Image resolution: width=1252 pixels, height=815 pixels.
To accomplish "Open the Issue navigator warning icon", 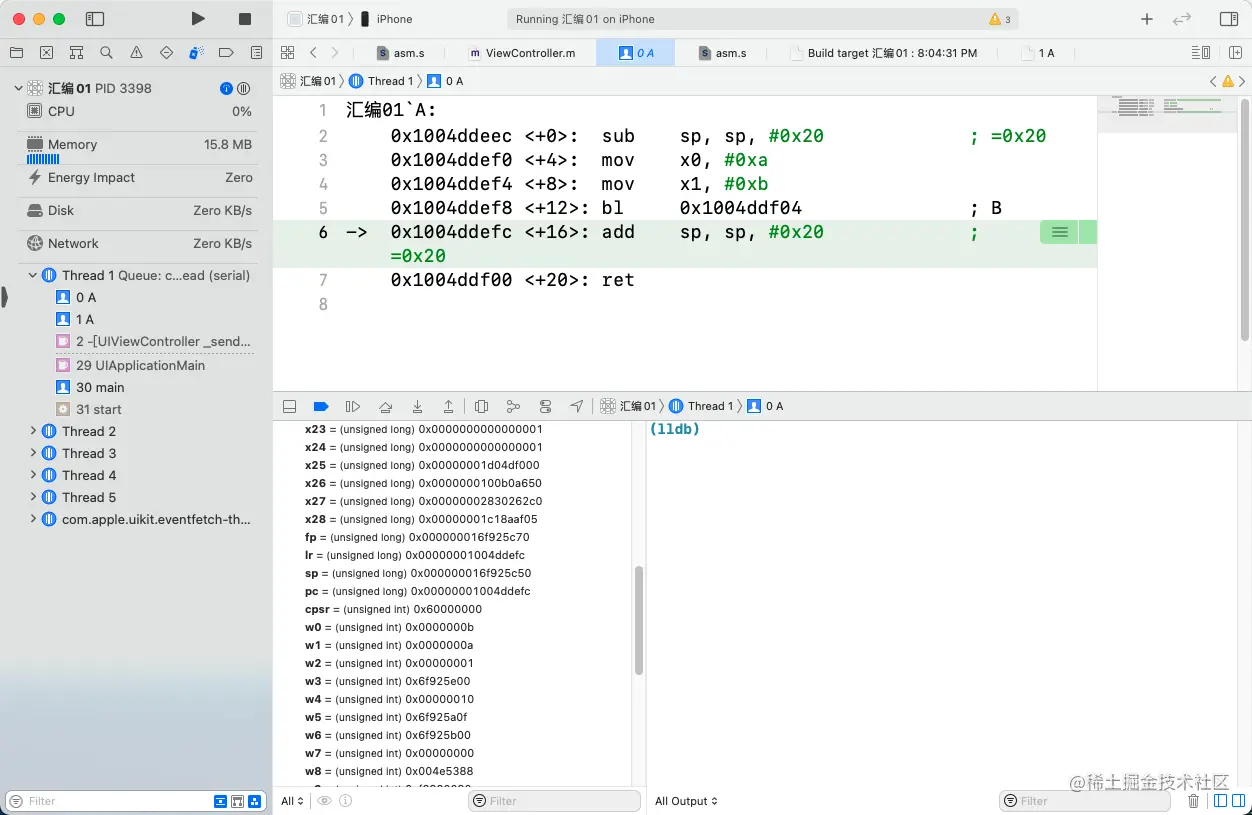I will pos(136,52).
